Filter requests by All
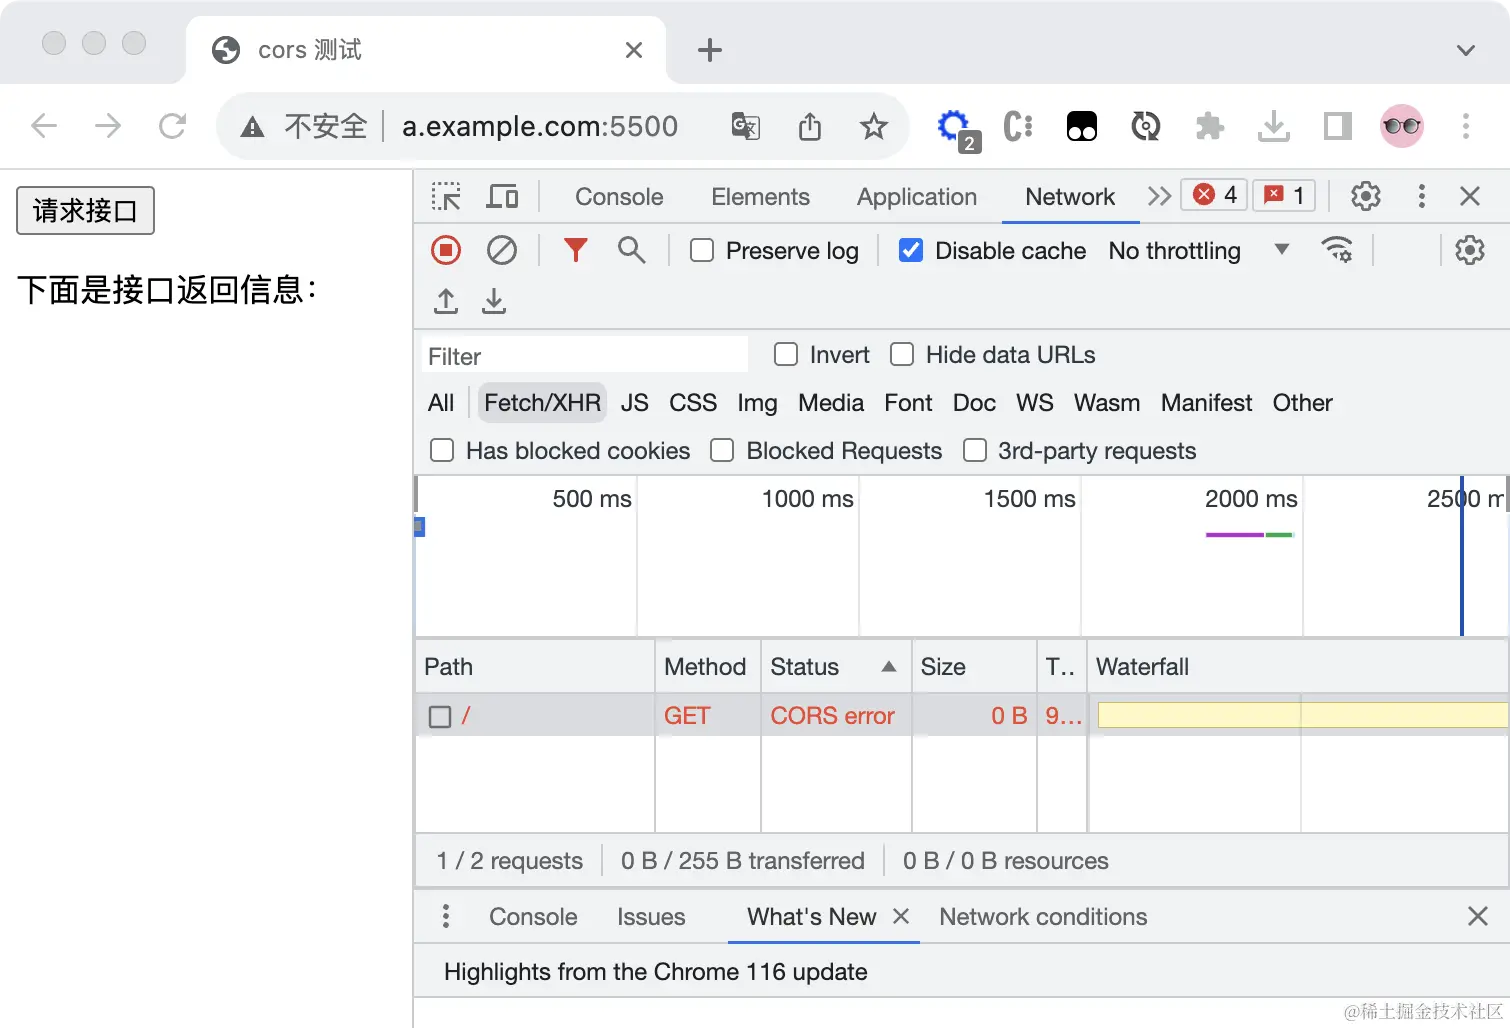 [x=441, y=402]
